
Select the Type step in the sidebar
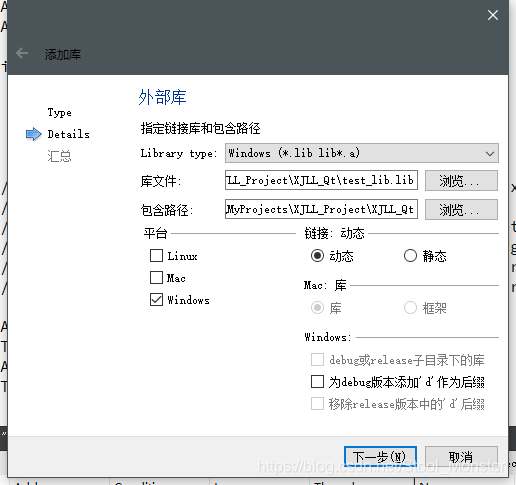click(59, 113)
